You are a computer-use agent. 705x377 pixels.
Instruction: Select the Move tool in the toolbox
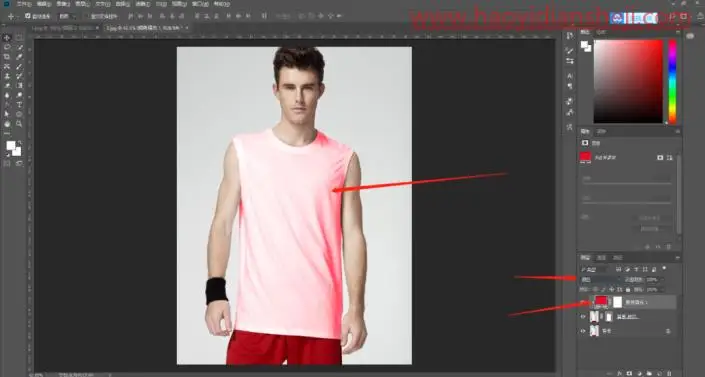(x=7, y=38)
